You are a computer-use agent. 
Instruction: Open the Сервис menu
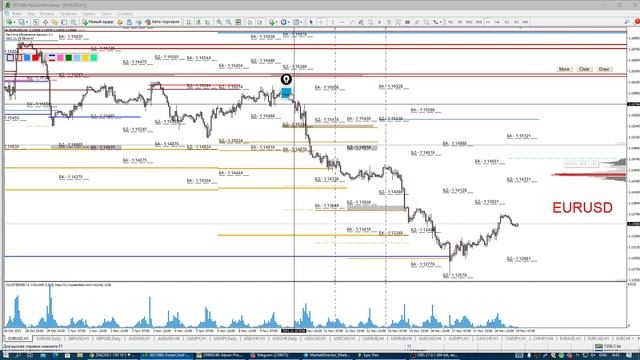[89, 13]
